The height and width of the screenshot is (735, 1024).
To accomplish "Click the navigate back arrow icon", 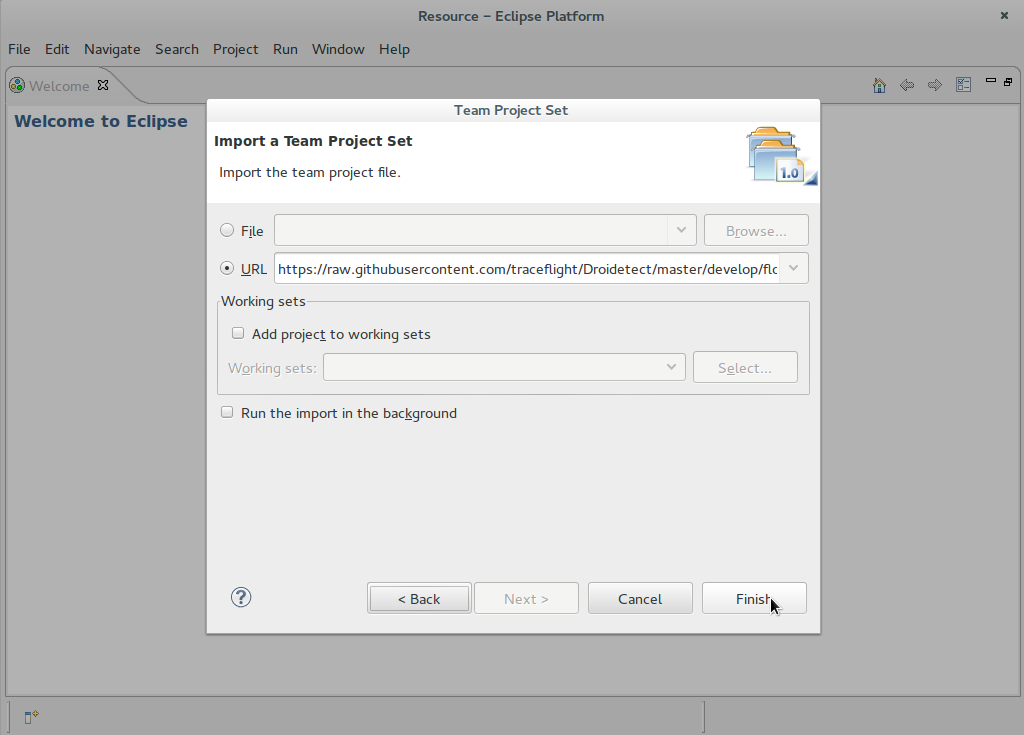I will click(x=907, y=85).
